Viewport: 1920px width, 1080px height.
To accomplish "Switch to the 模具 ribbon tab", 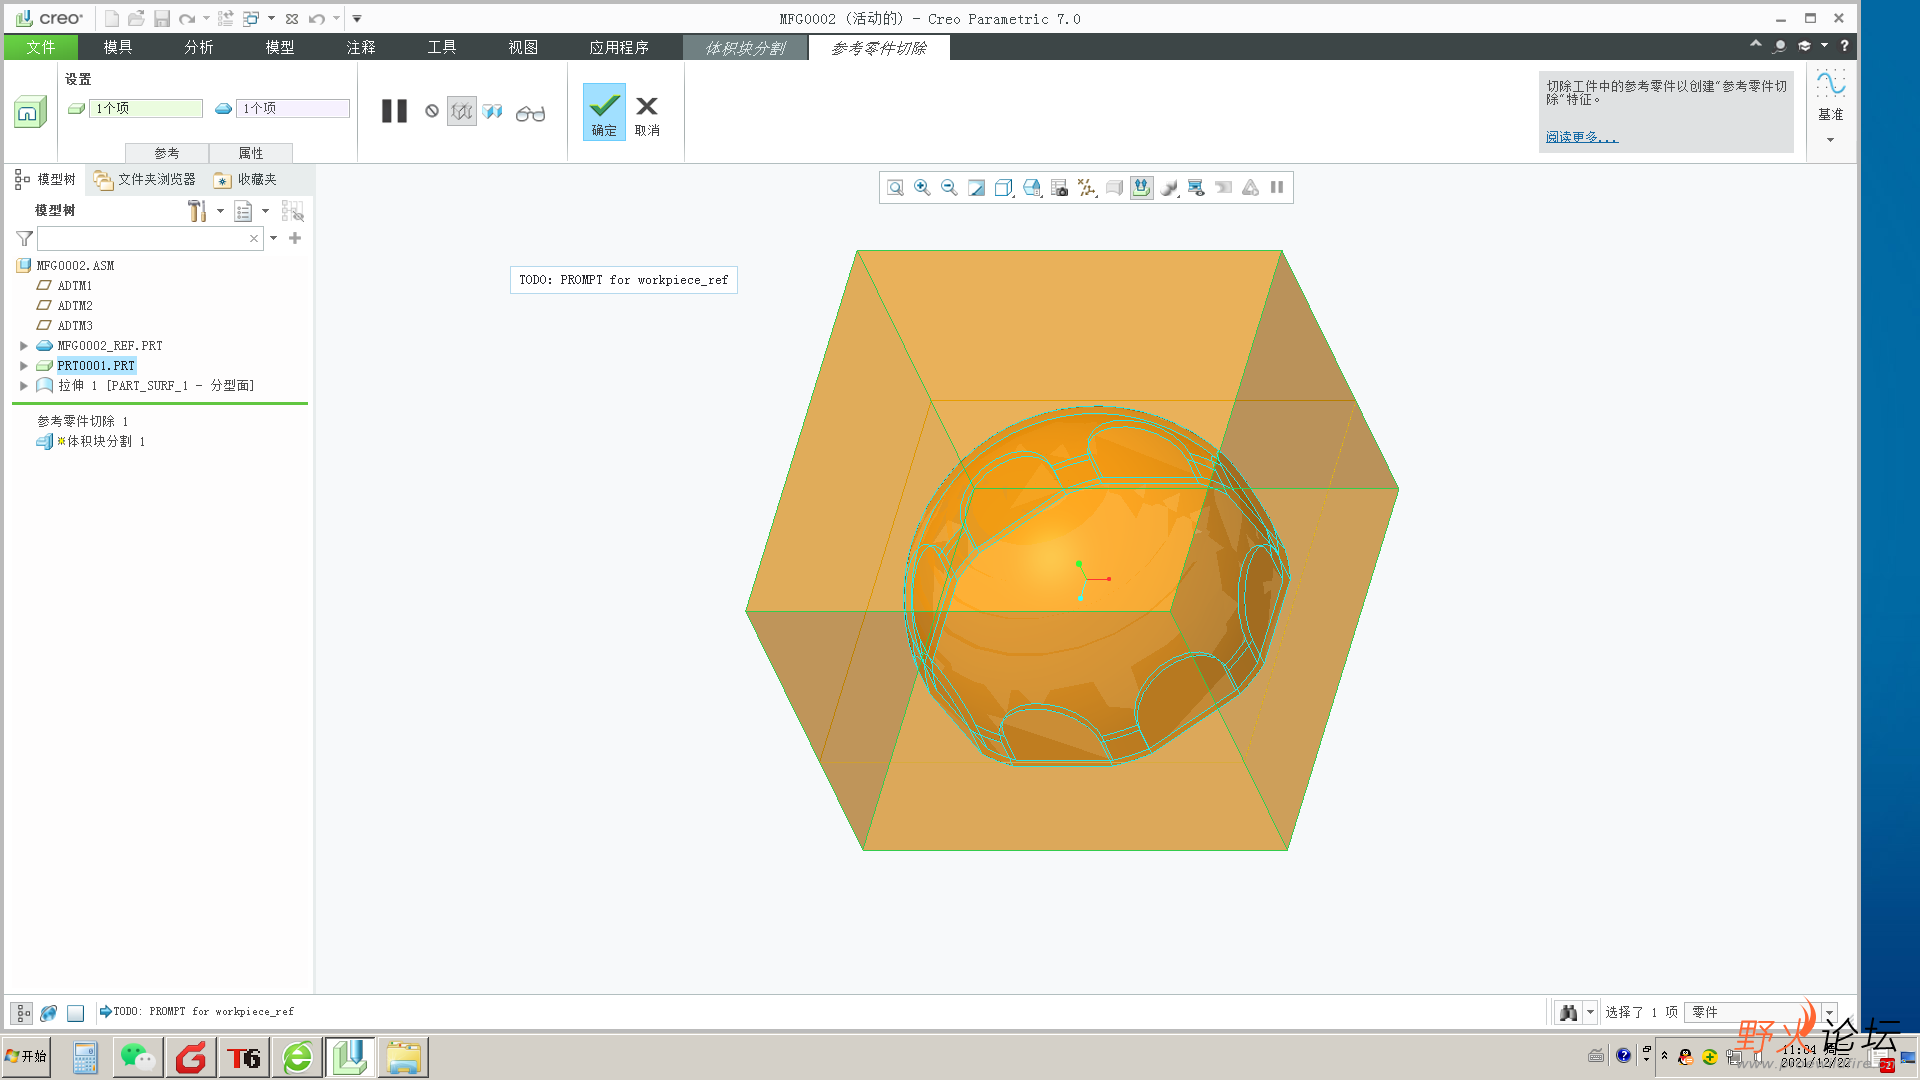I will coord(118,47).
